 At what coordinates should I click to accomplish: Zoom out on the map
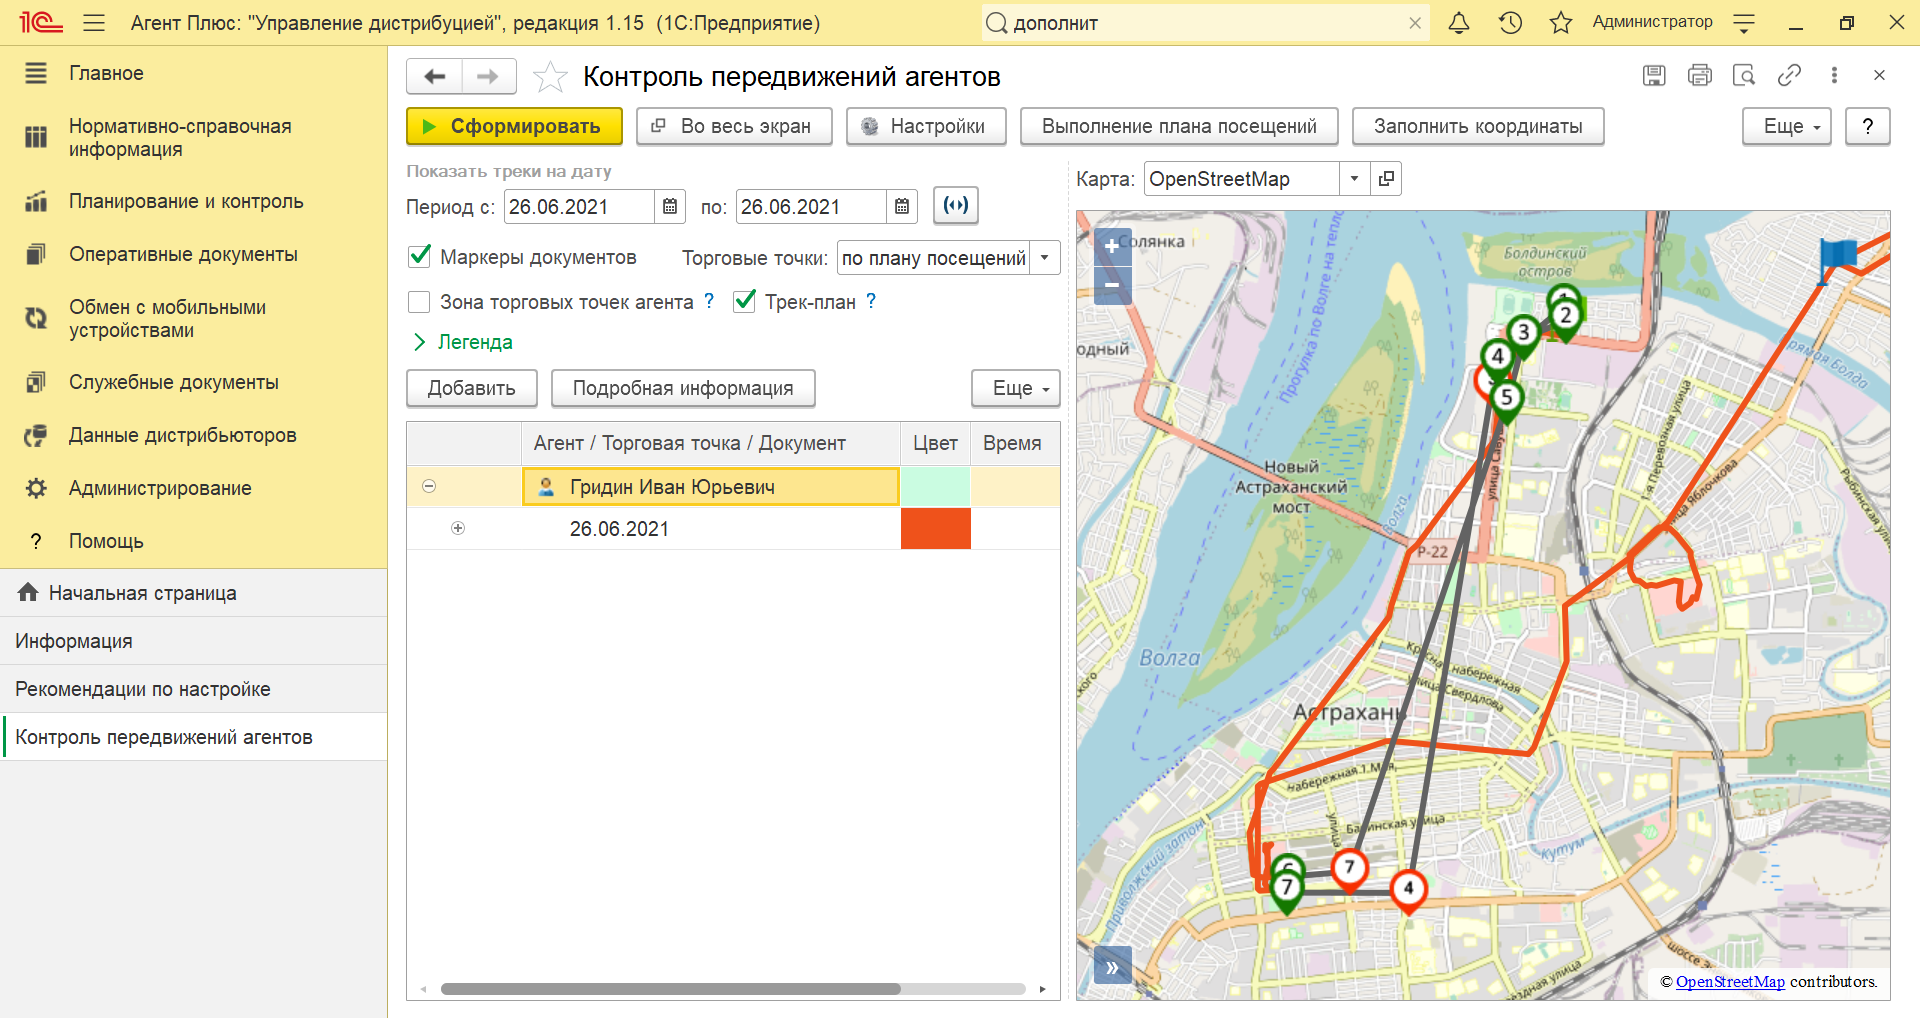(x=1112, y=285)
